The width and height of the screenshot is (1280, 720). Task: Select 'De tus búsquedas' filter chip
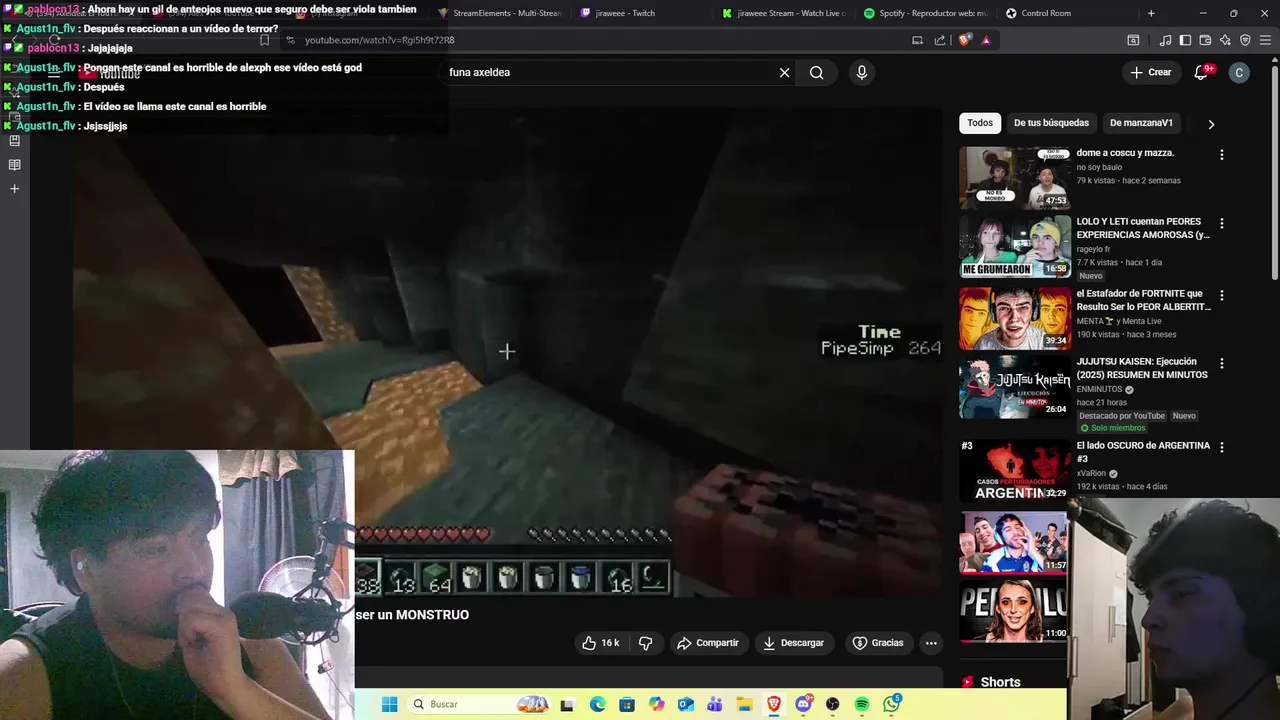point(1051,123)
